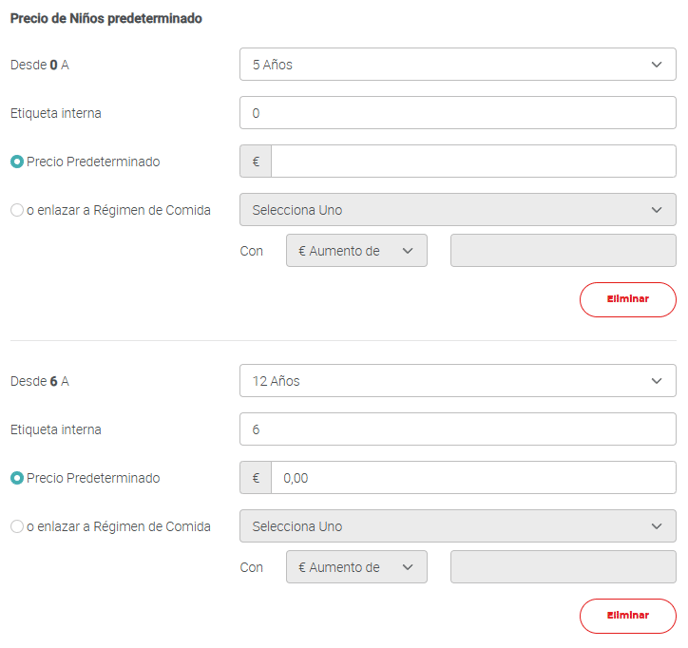
Task: Expand first Selecciona Uno meal plan dropdown
Action: [x=457, y=210]
